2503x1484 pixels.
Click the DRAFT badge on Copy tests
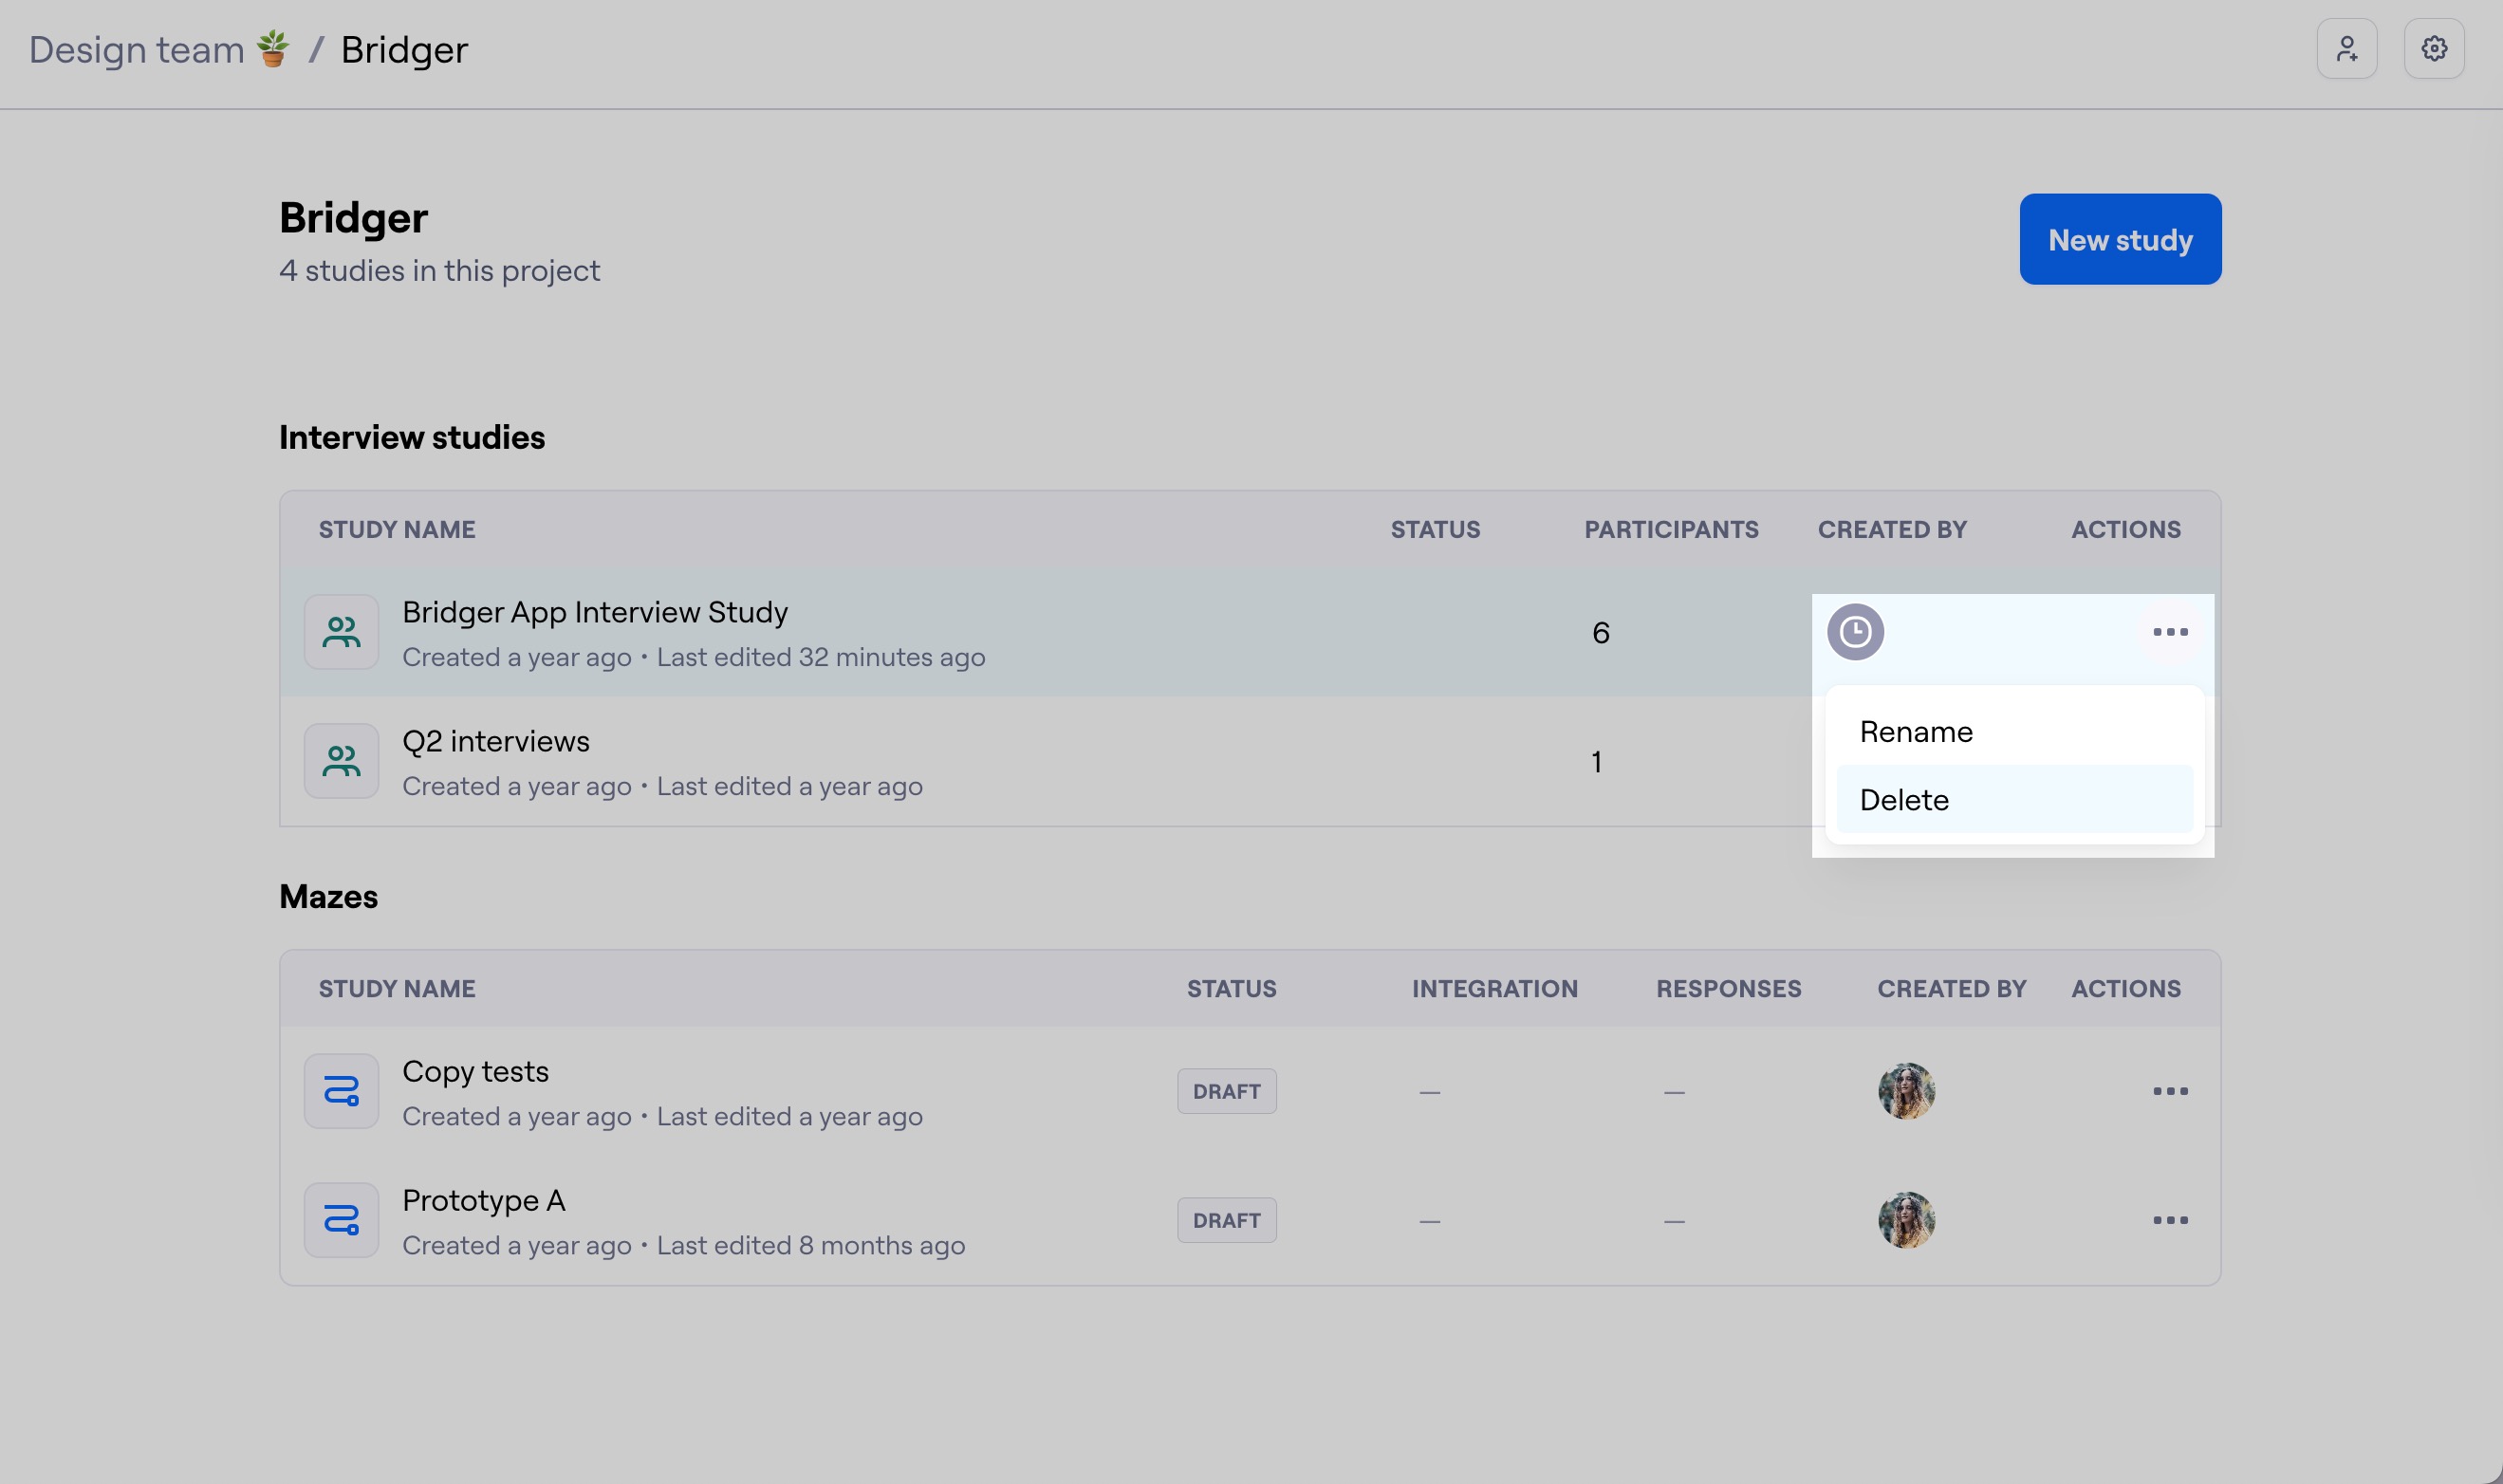tap(1226, 1091)
